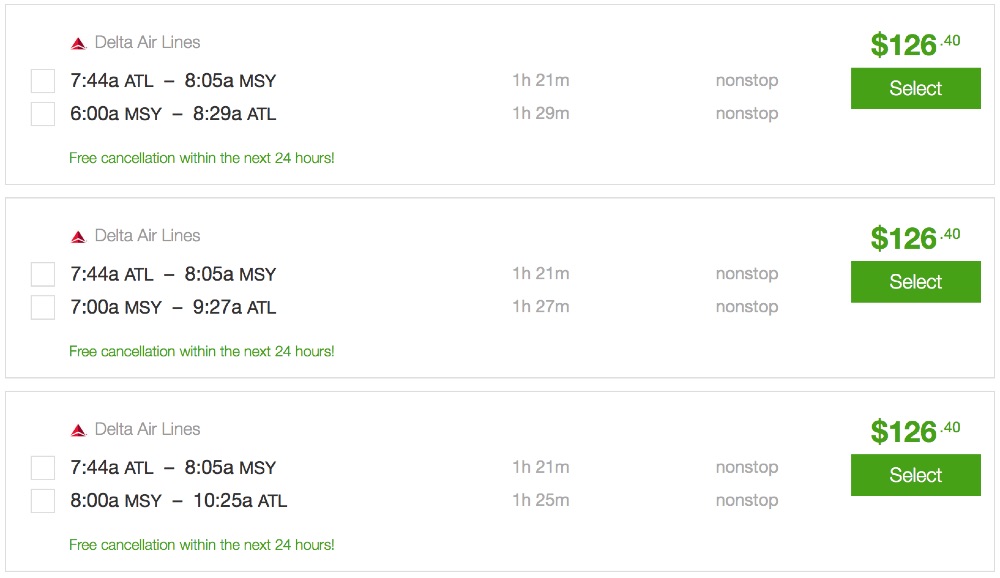This screenshot has width=1000, height=578.
Task: Select the flight returning at 7:00a
Action: [915, 282]
